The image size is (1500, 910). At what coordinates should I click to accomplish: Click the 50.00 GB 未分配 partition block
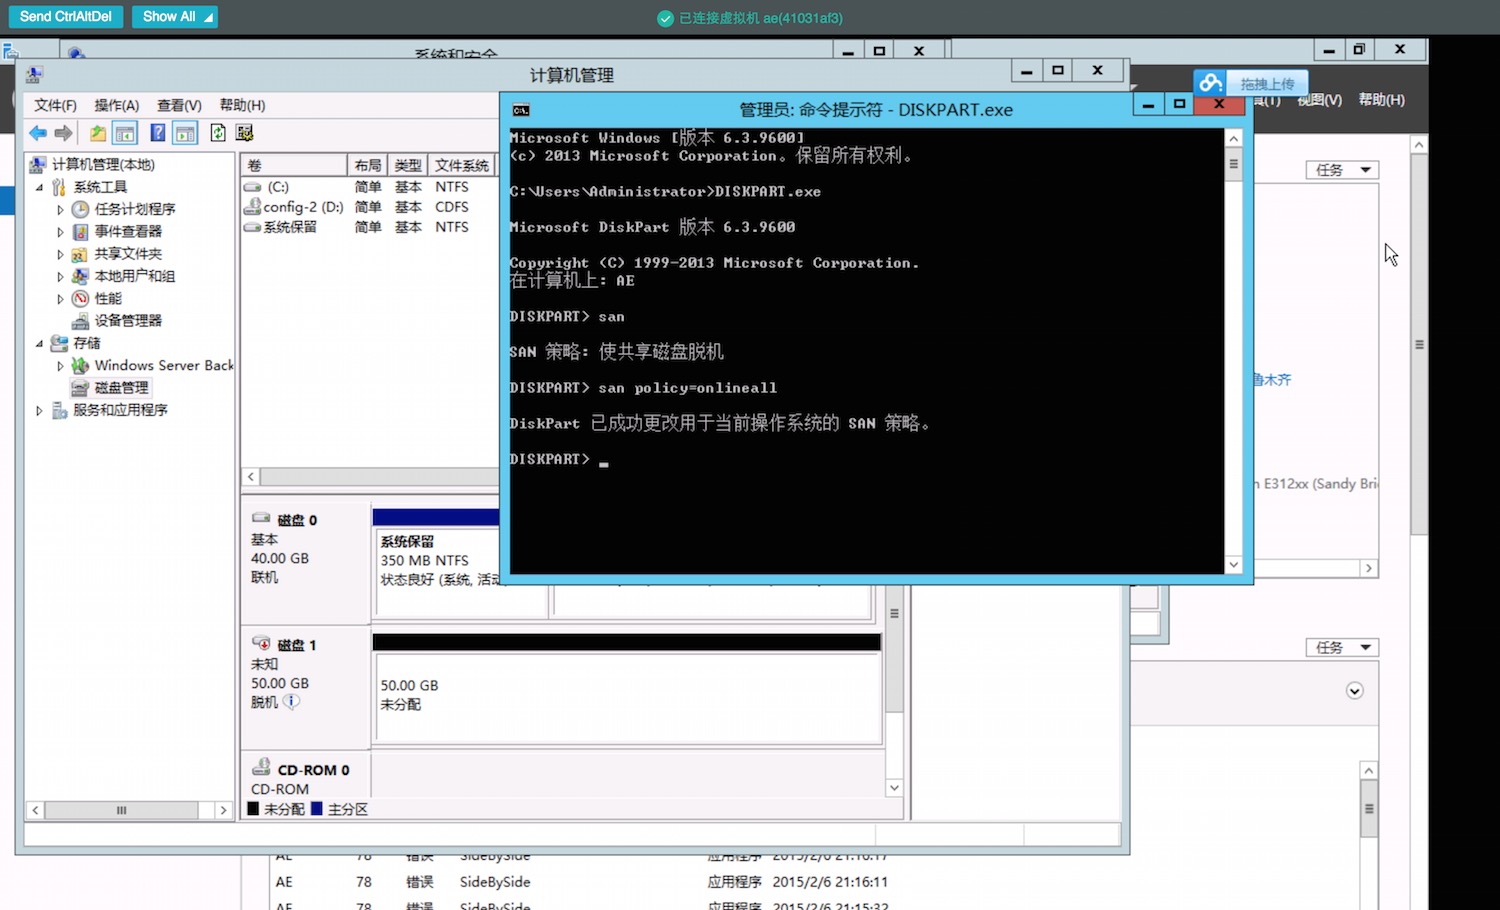point(626,698)
